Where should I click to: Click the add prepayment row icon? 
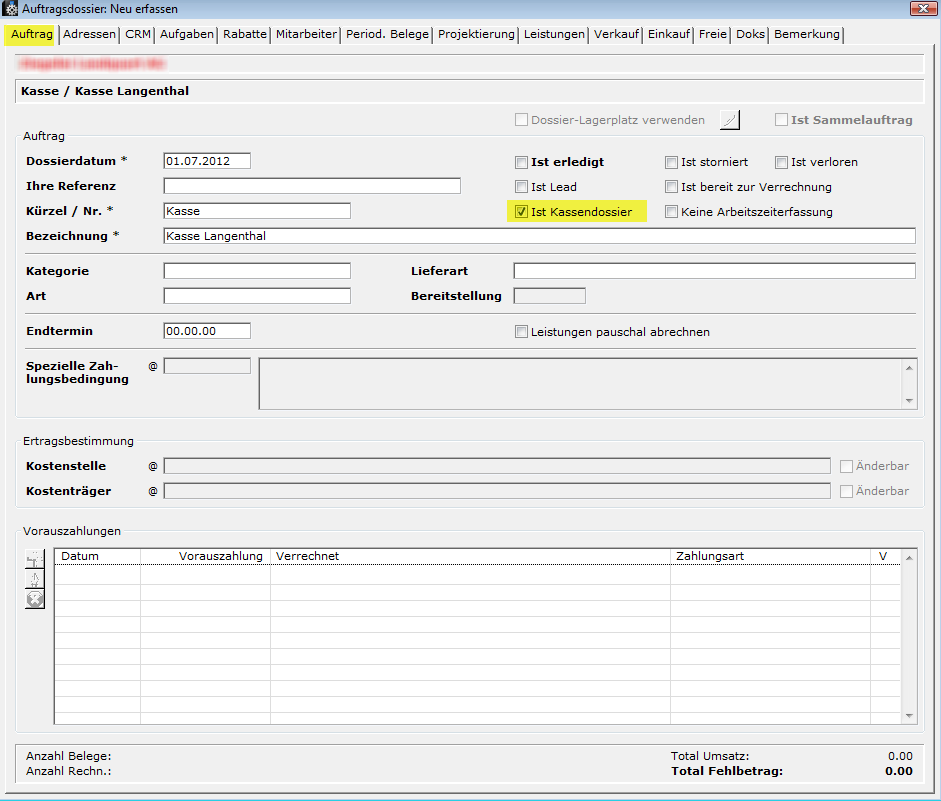tap(35, 559)
